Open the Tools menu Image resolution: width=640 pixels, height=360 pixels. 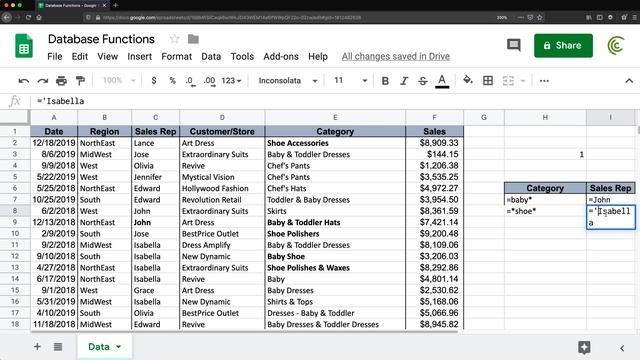pos(242,56)
